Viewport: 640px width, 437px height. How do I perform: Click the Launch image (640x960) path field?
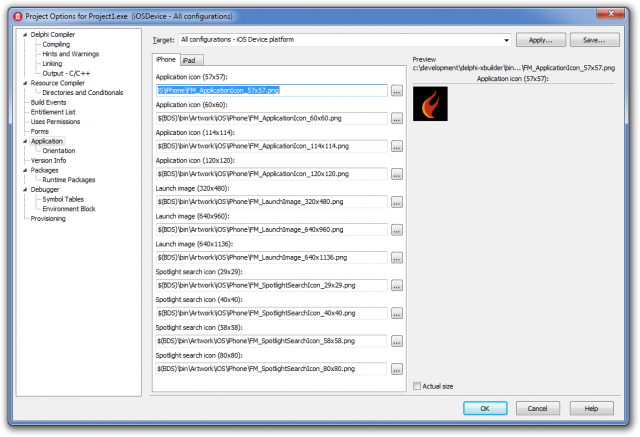(271, 230)
